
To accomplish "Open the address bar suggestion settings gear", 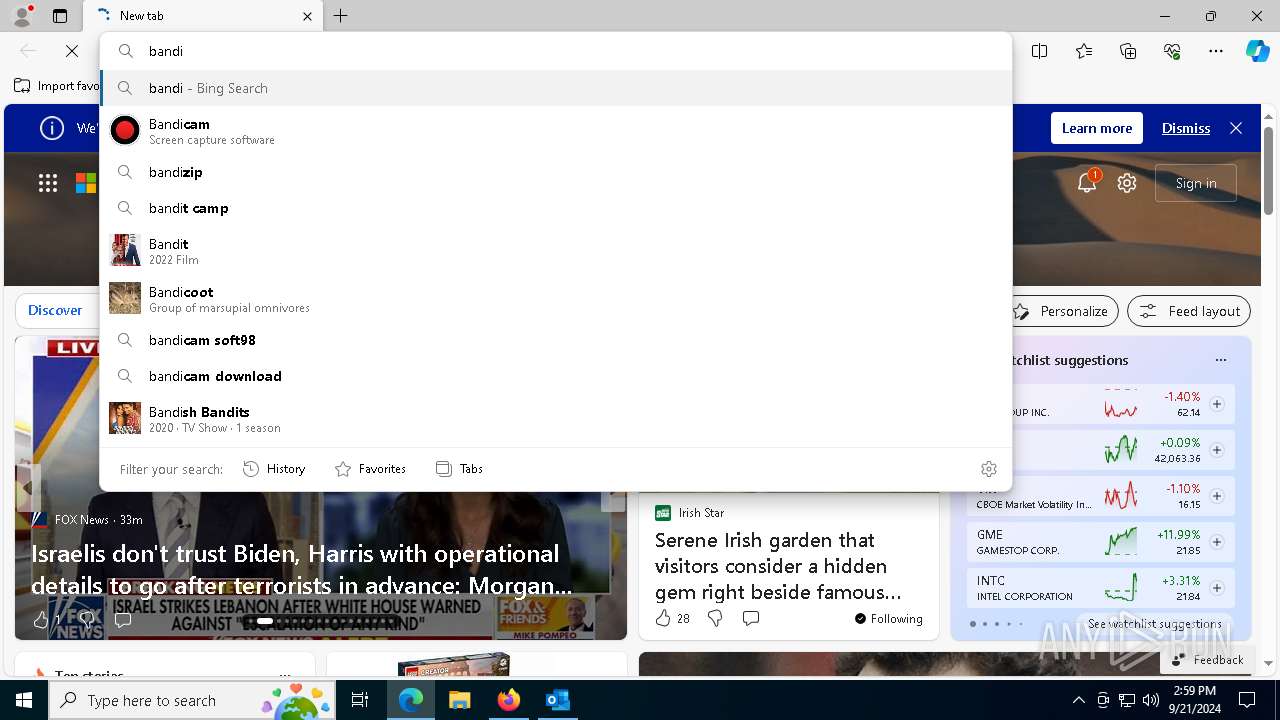I will tap(989, 469).
